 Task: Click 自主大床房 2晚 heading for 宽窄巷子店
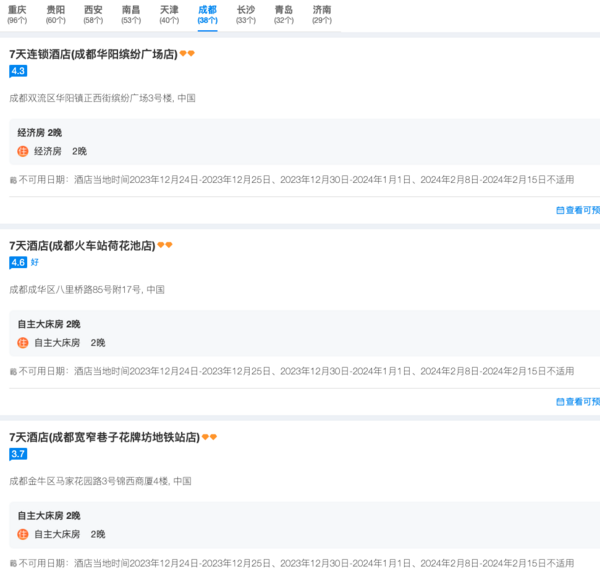[x=49, y=516]
